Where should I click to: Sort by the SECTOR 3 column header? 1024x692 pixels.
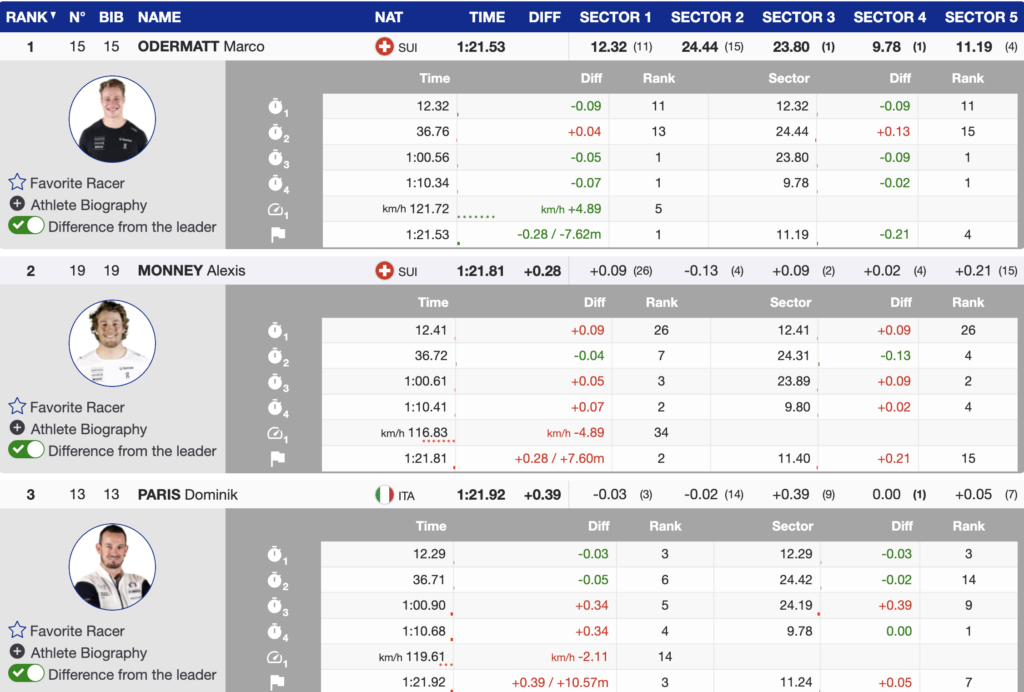(x=798, y=17)
